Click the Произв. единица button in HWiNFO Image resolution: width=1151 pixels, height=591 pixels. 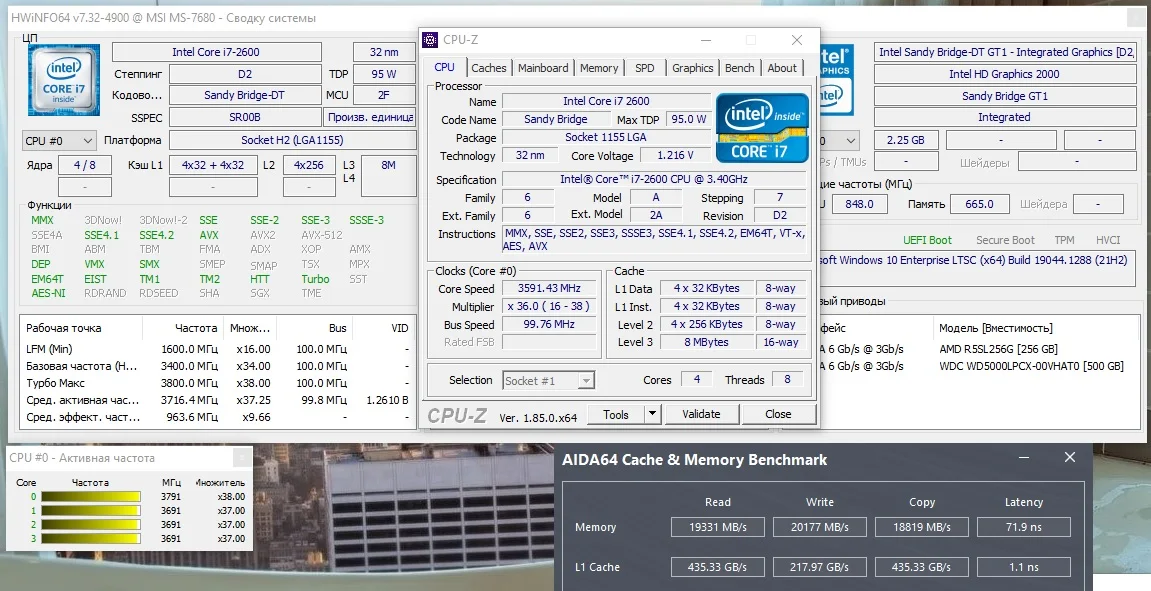click(x=369, y=117)
